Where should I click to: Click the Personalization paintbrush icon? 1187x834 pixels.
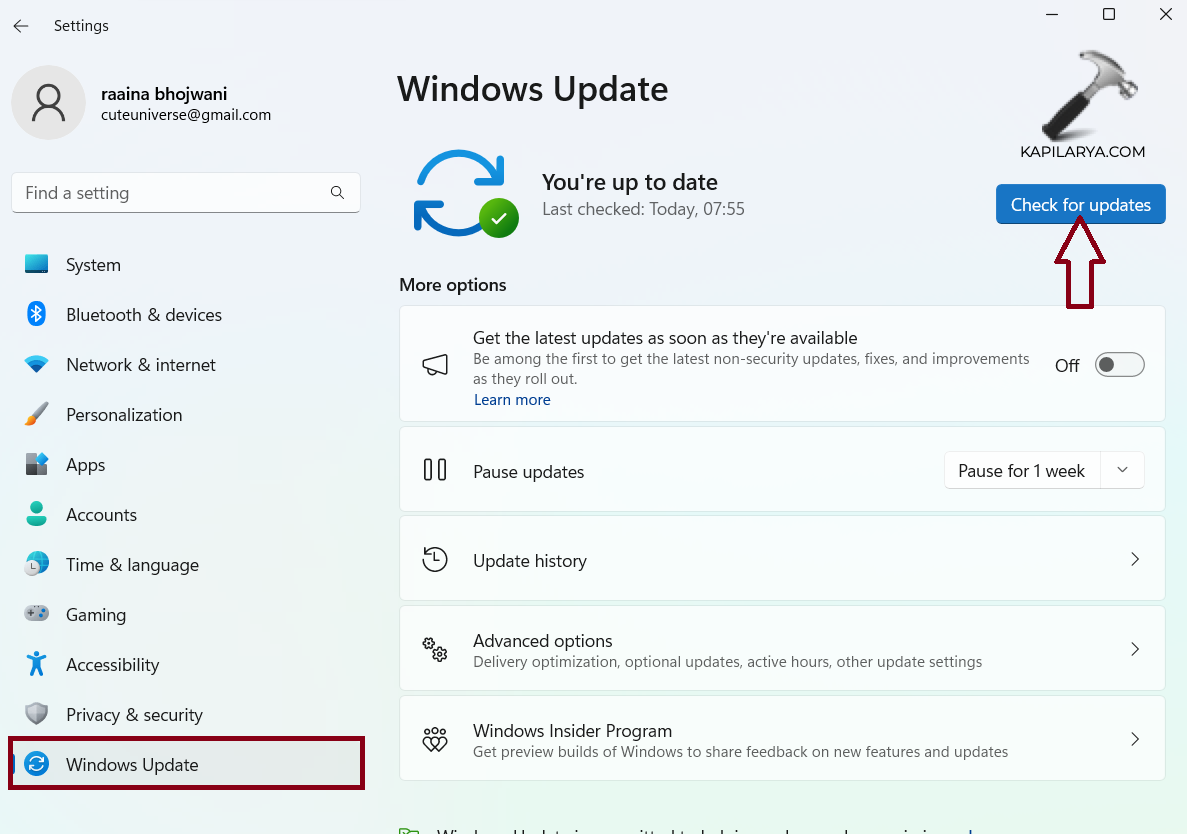pyautogui.click(x=37, y=414)
